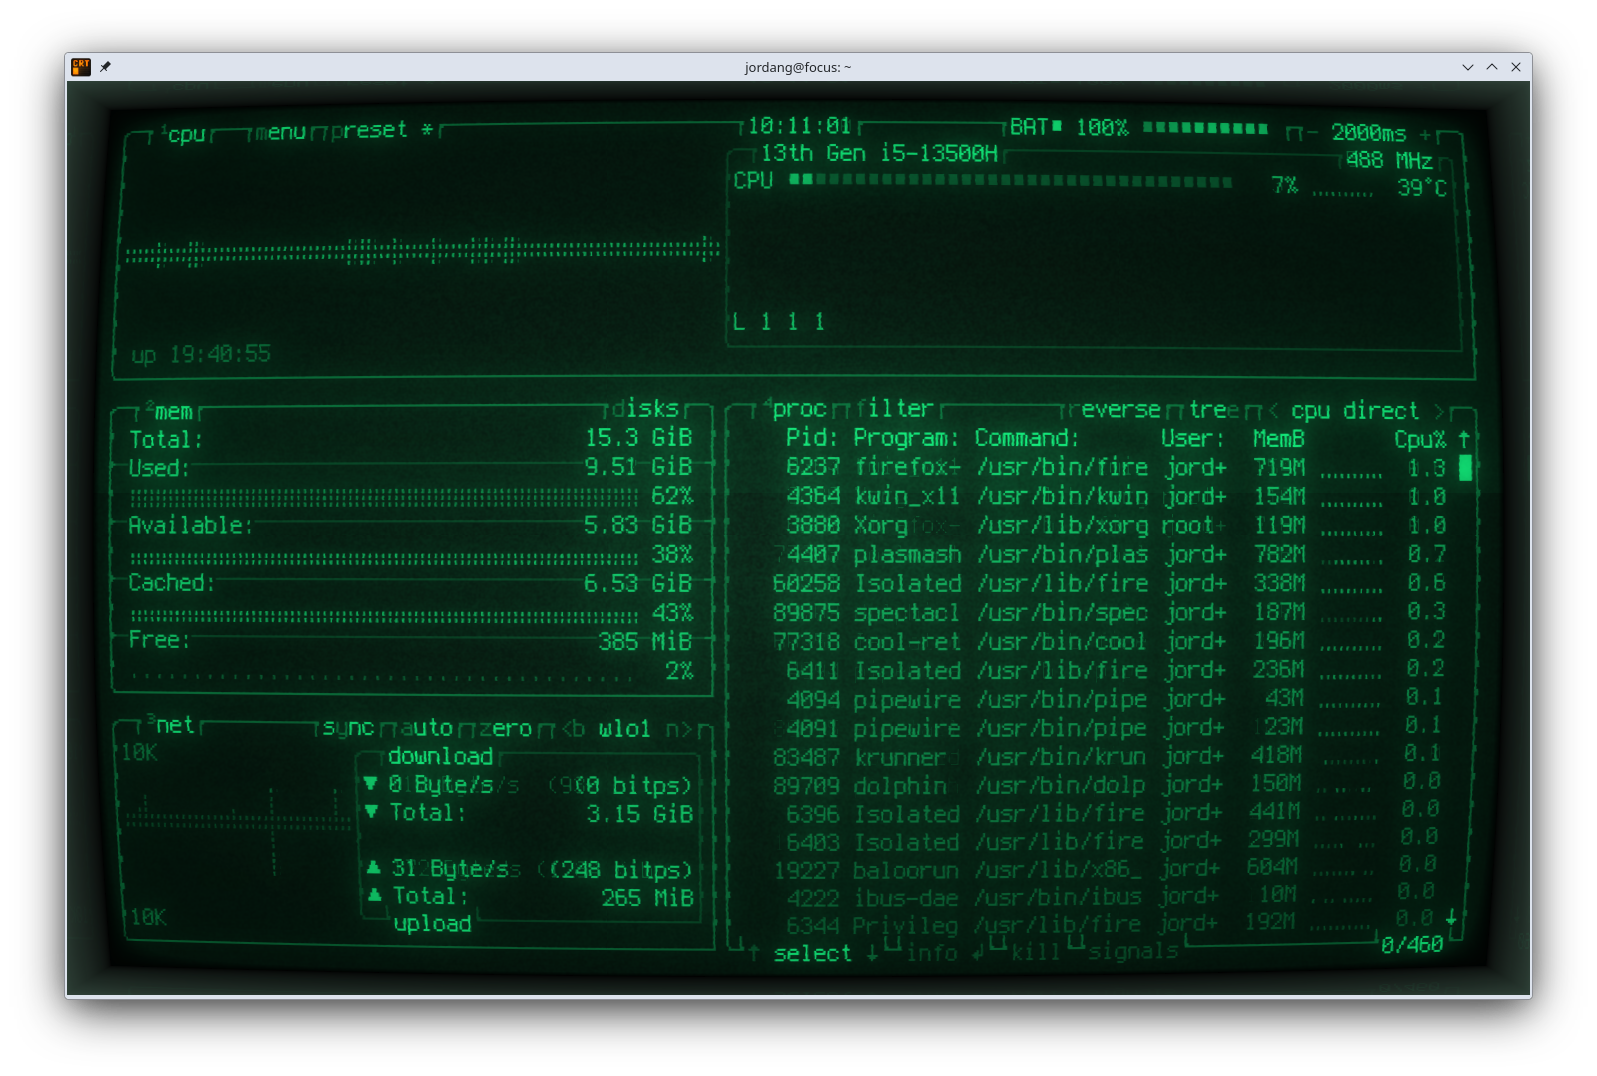The image size is (1597, 1076).
Task: Switch to previous network interface b
Action: coord(574,728)
